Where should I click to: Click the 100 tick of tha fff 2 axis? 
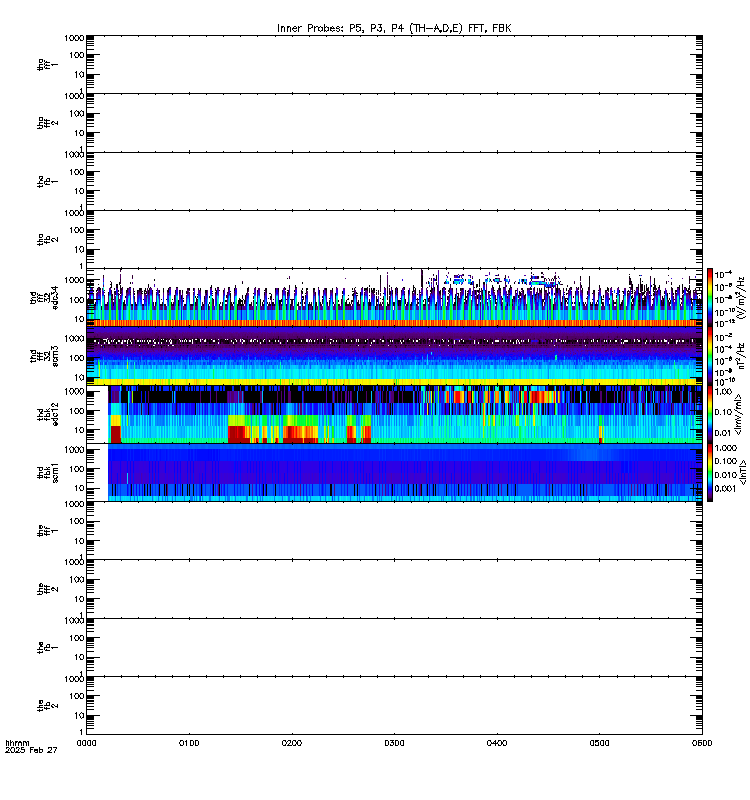(77, 114)
